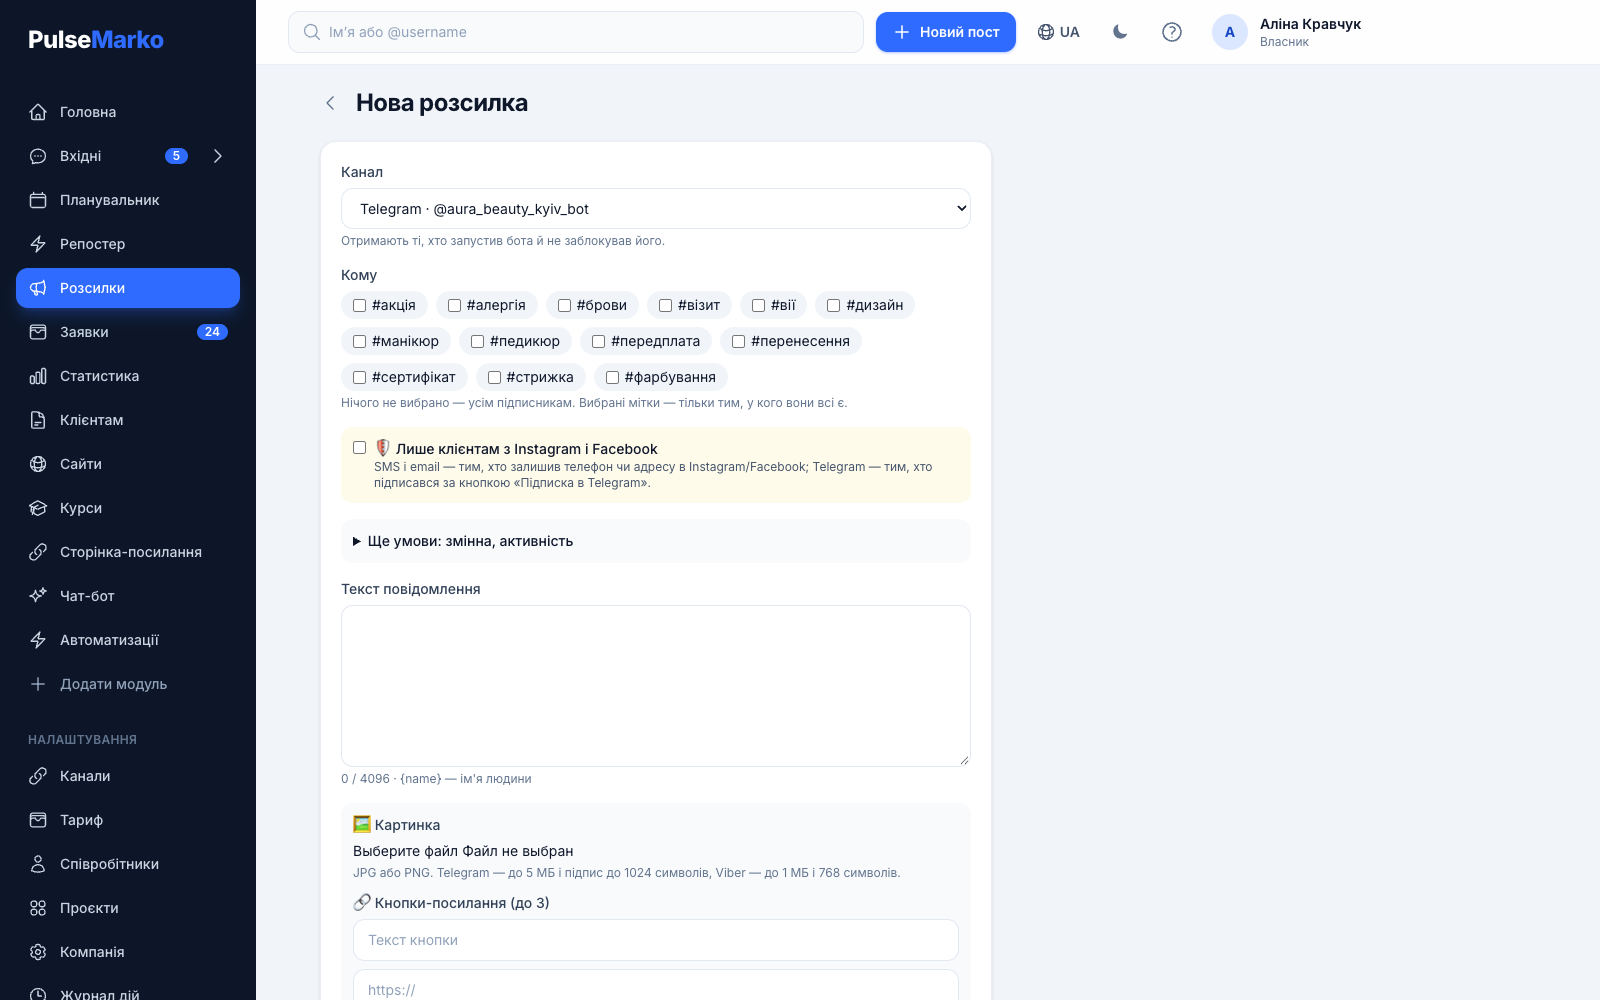The width and height of the screenshot is (1600, 1000).
Task: Click the Текст кнопки input field
Action: (656, 940)
